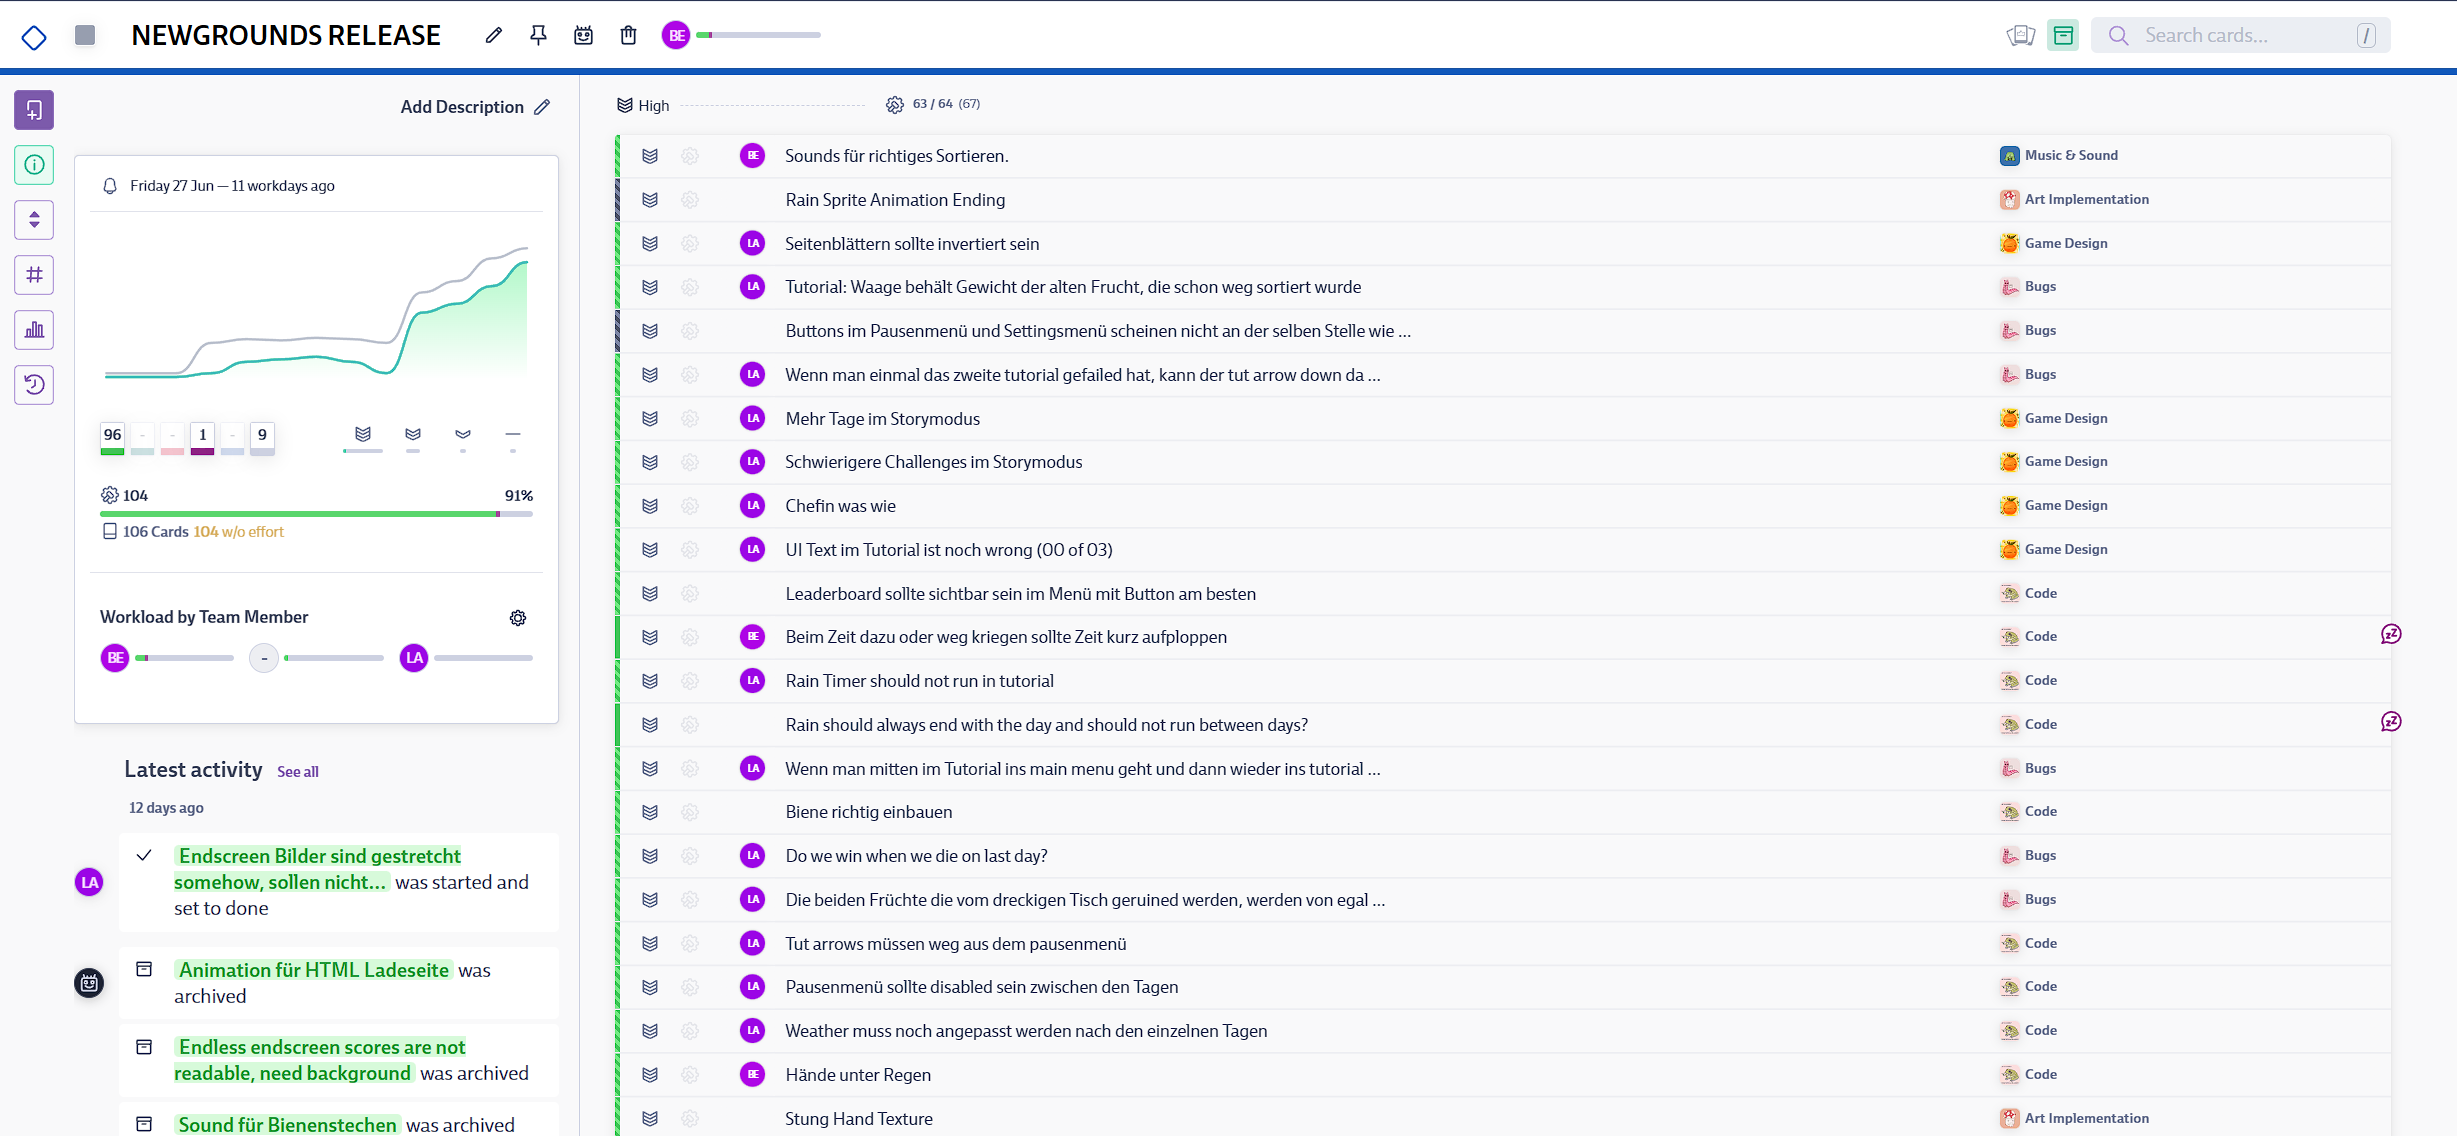Open the history clock sidebar tab

pos(34,385)
